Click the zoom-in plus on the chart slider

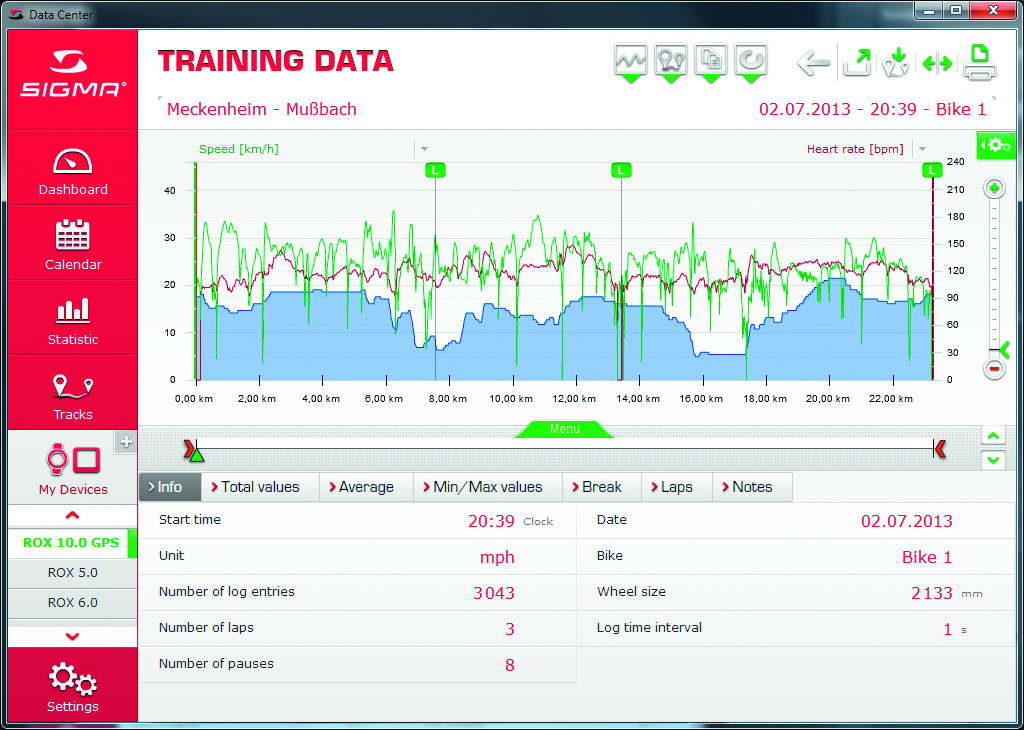[x=994, y=188]
